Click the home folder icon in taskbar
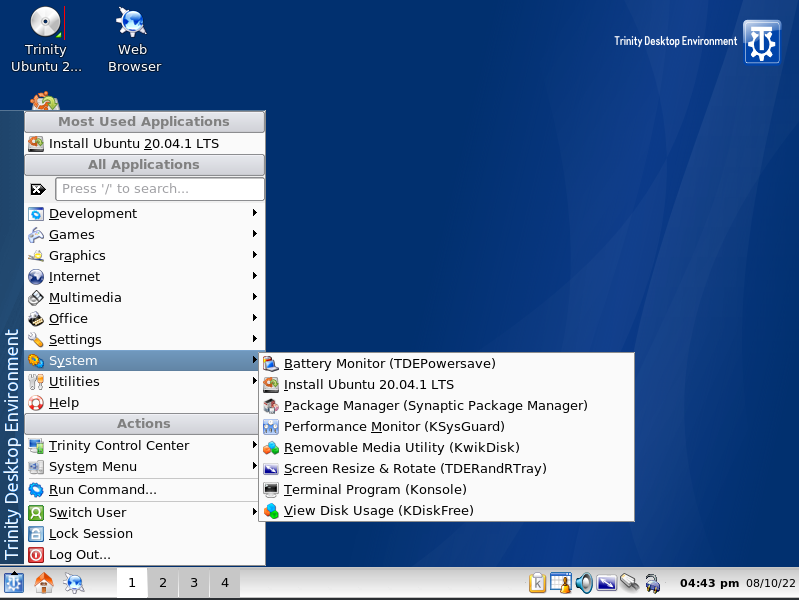This screenshot has width=799, height=600. 43,583
